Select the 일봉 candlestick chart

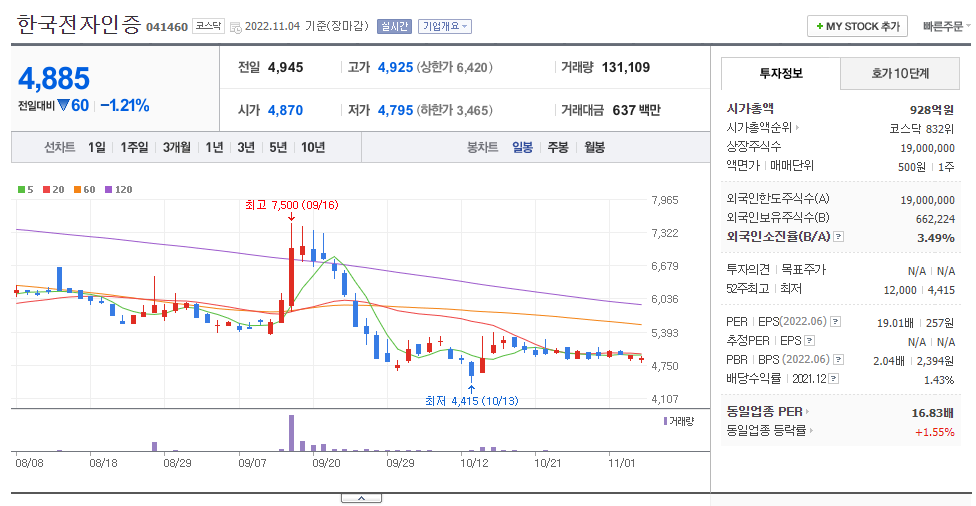coord(522,148)
